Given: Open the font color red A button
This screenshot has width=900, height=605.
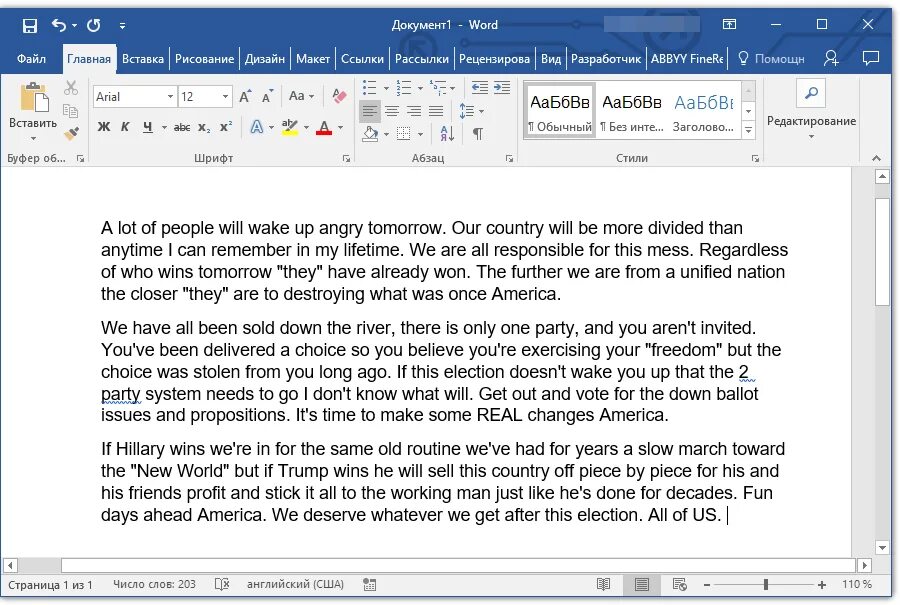Looking at the screenshot, I should 324,127.
